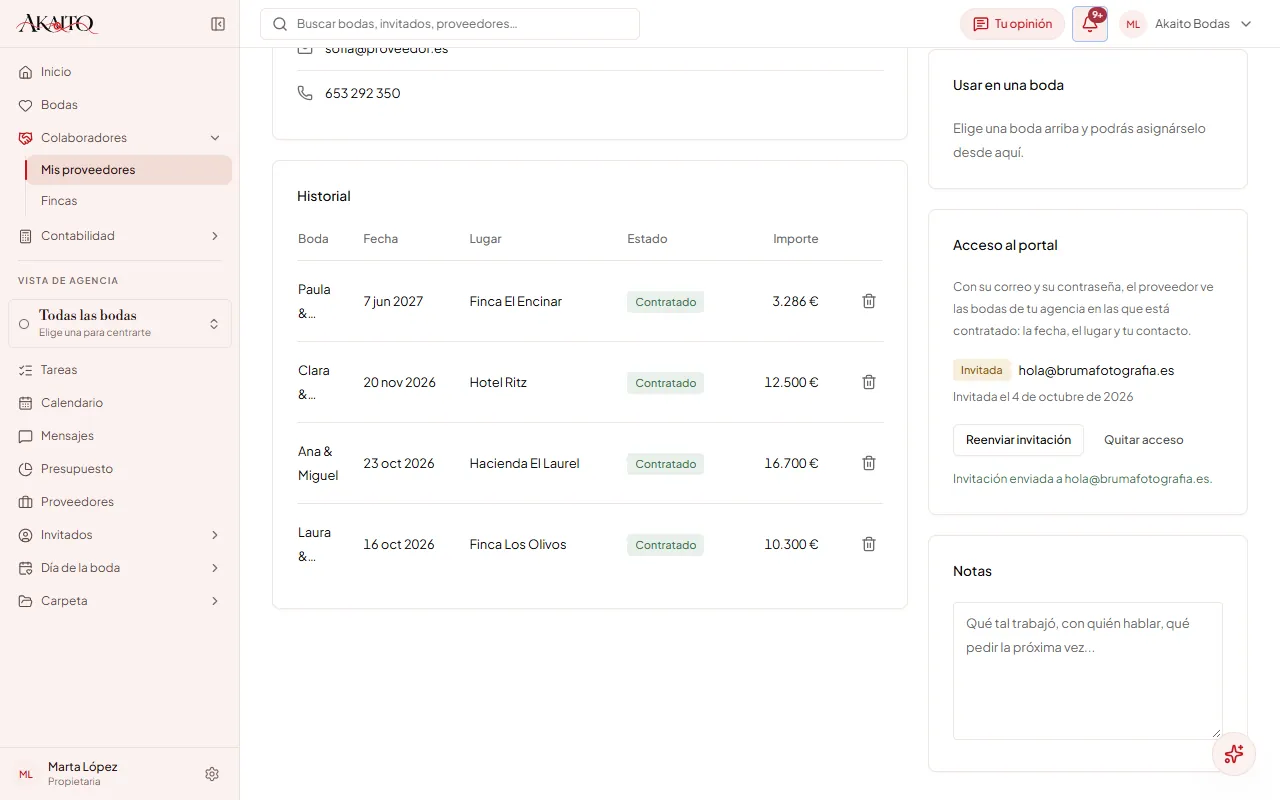Expand the Invitados section

tap(120, 535)
